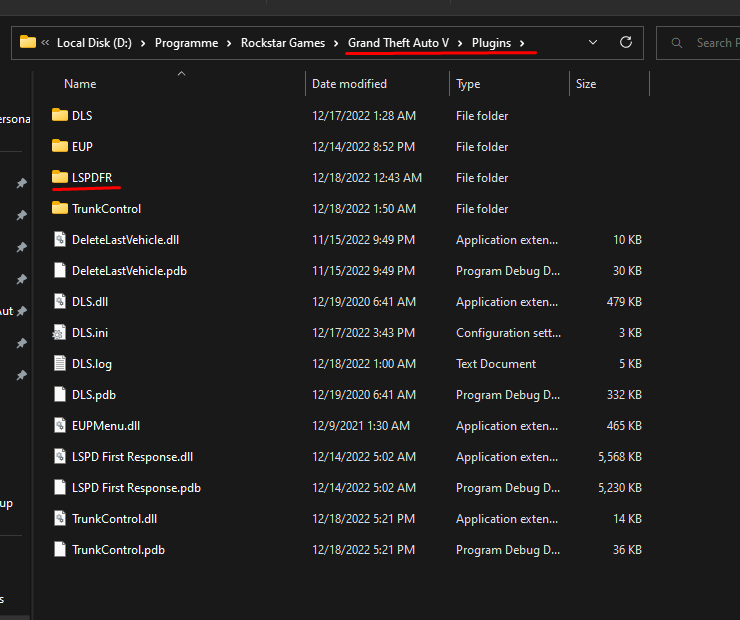Expand chevron after Rockstar Games breadcrumb
Viewport: 740px width, 620px height.
[x=337, y=43]
